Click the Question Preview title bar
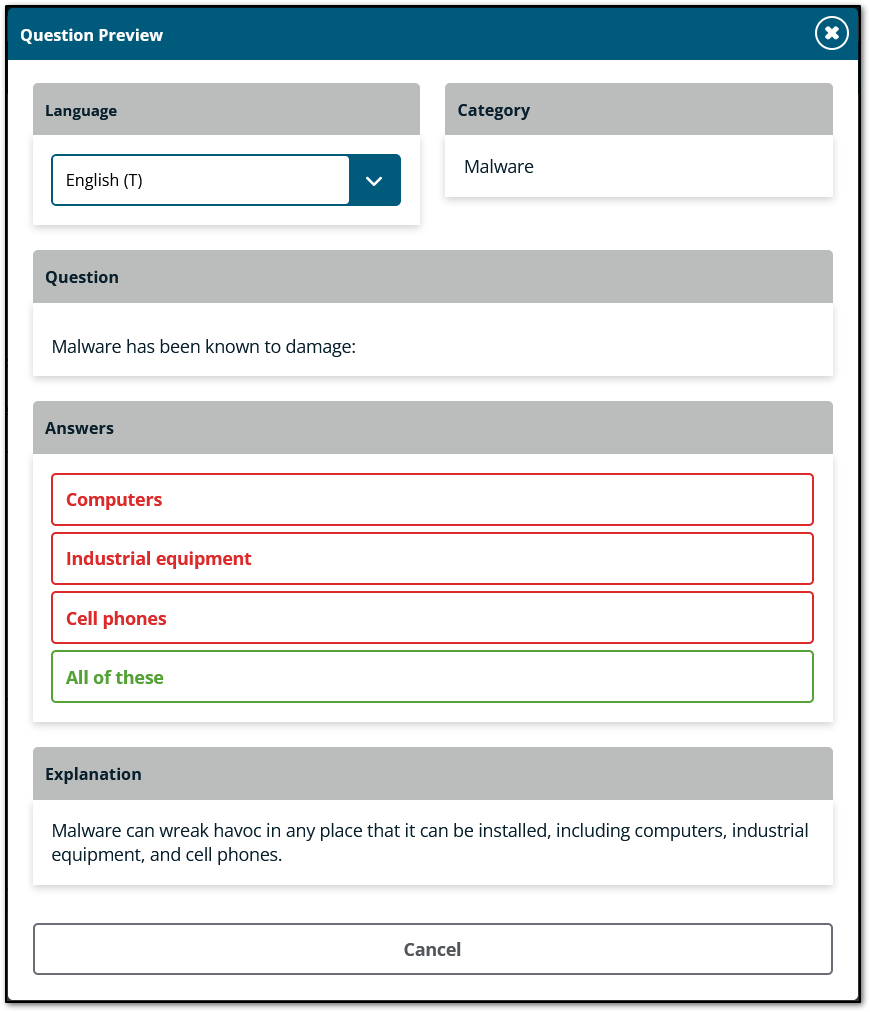This screenshot has height=1012, width=870. click(x=91, y=34)
